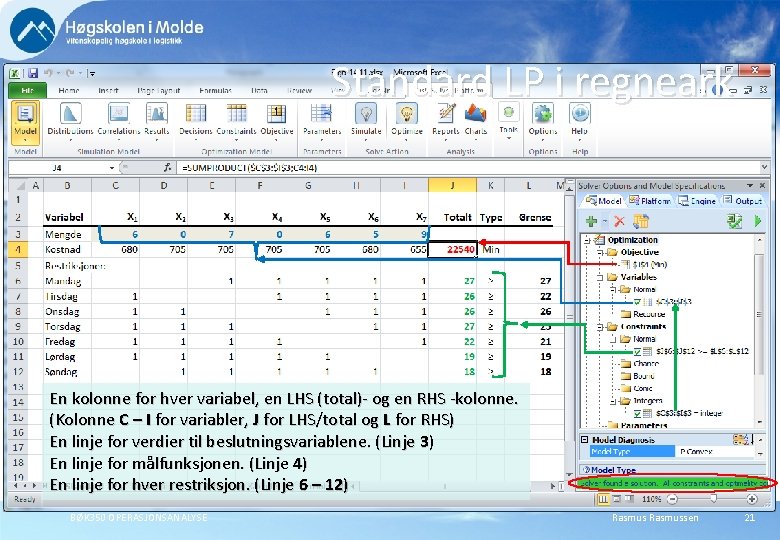Screen dimensions: 780x540
Task: Open the Tools ribbon button
Action: 508,120
